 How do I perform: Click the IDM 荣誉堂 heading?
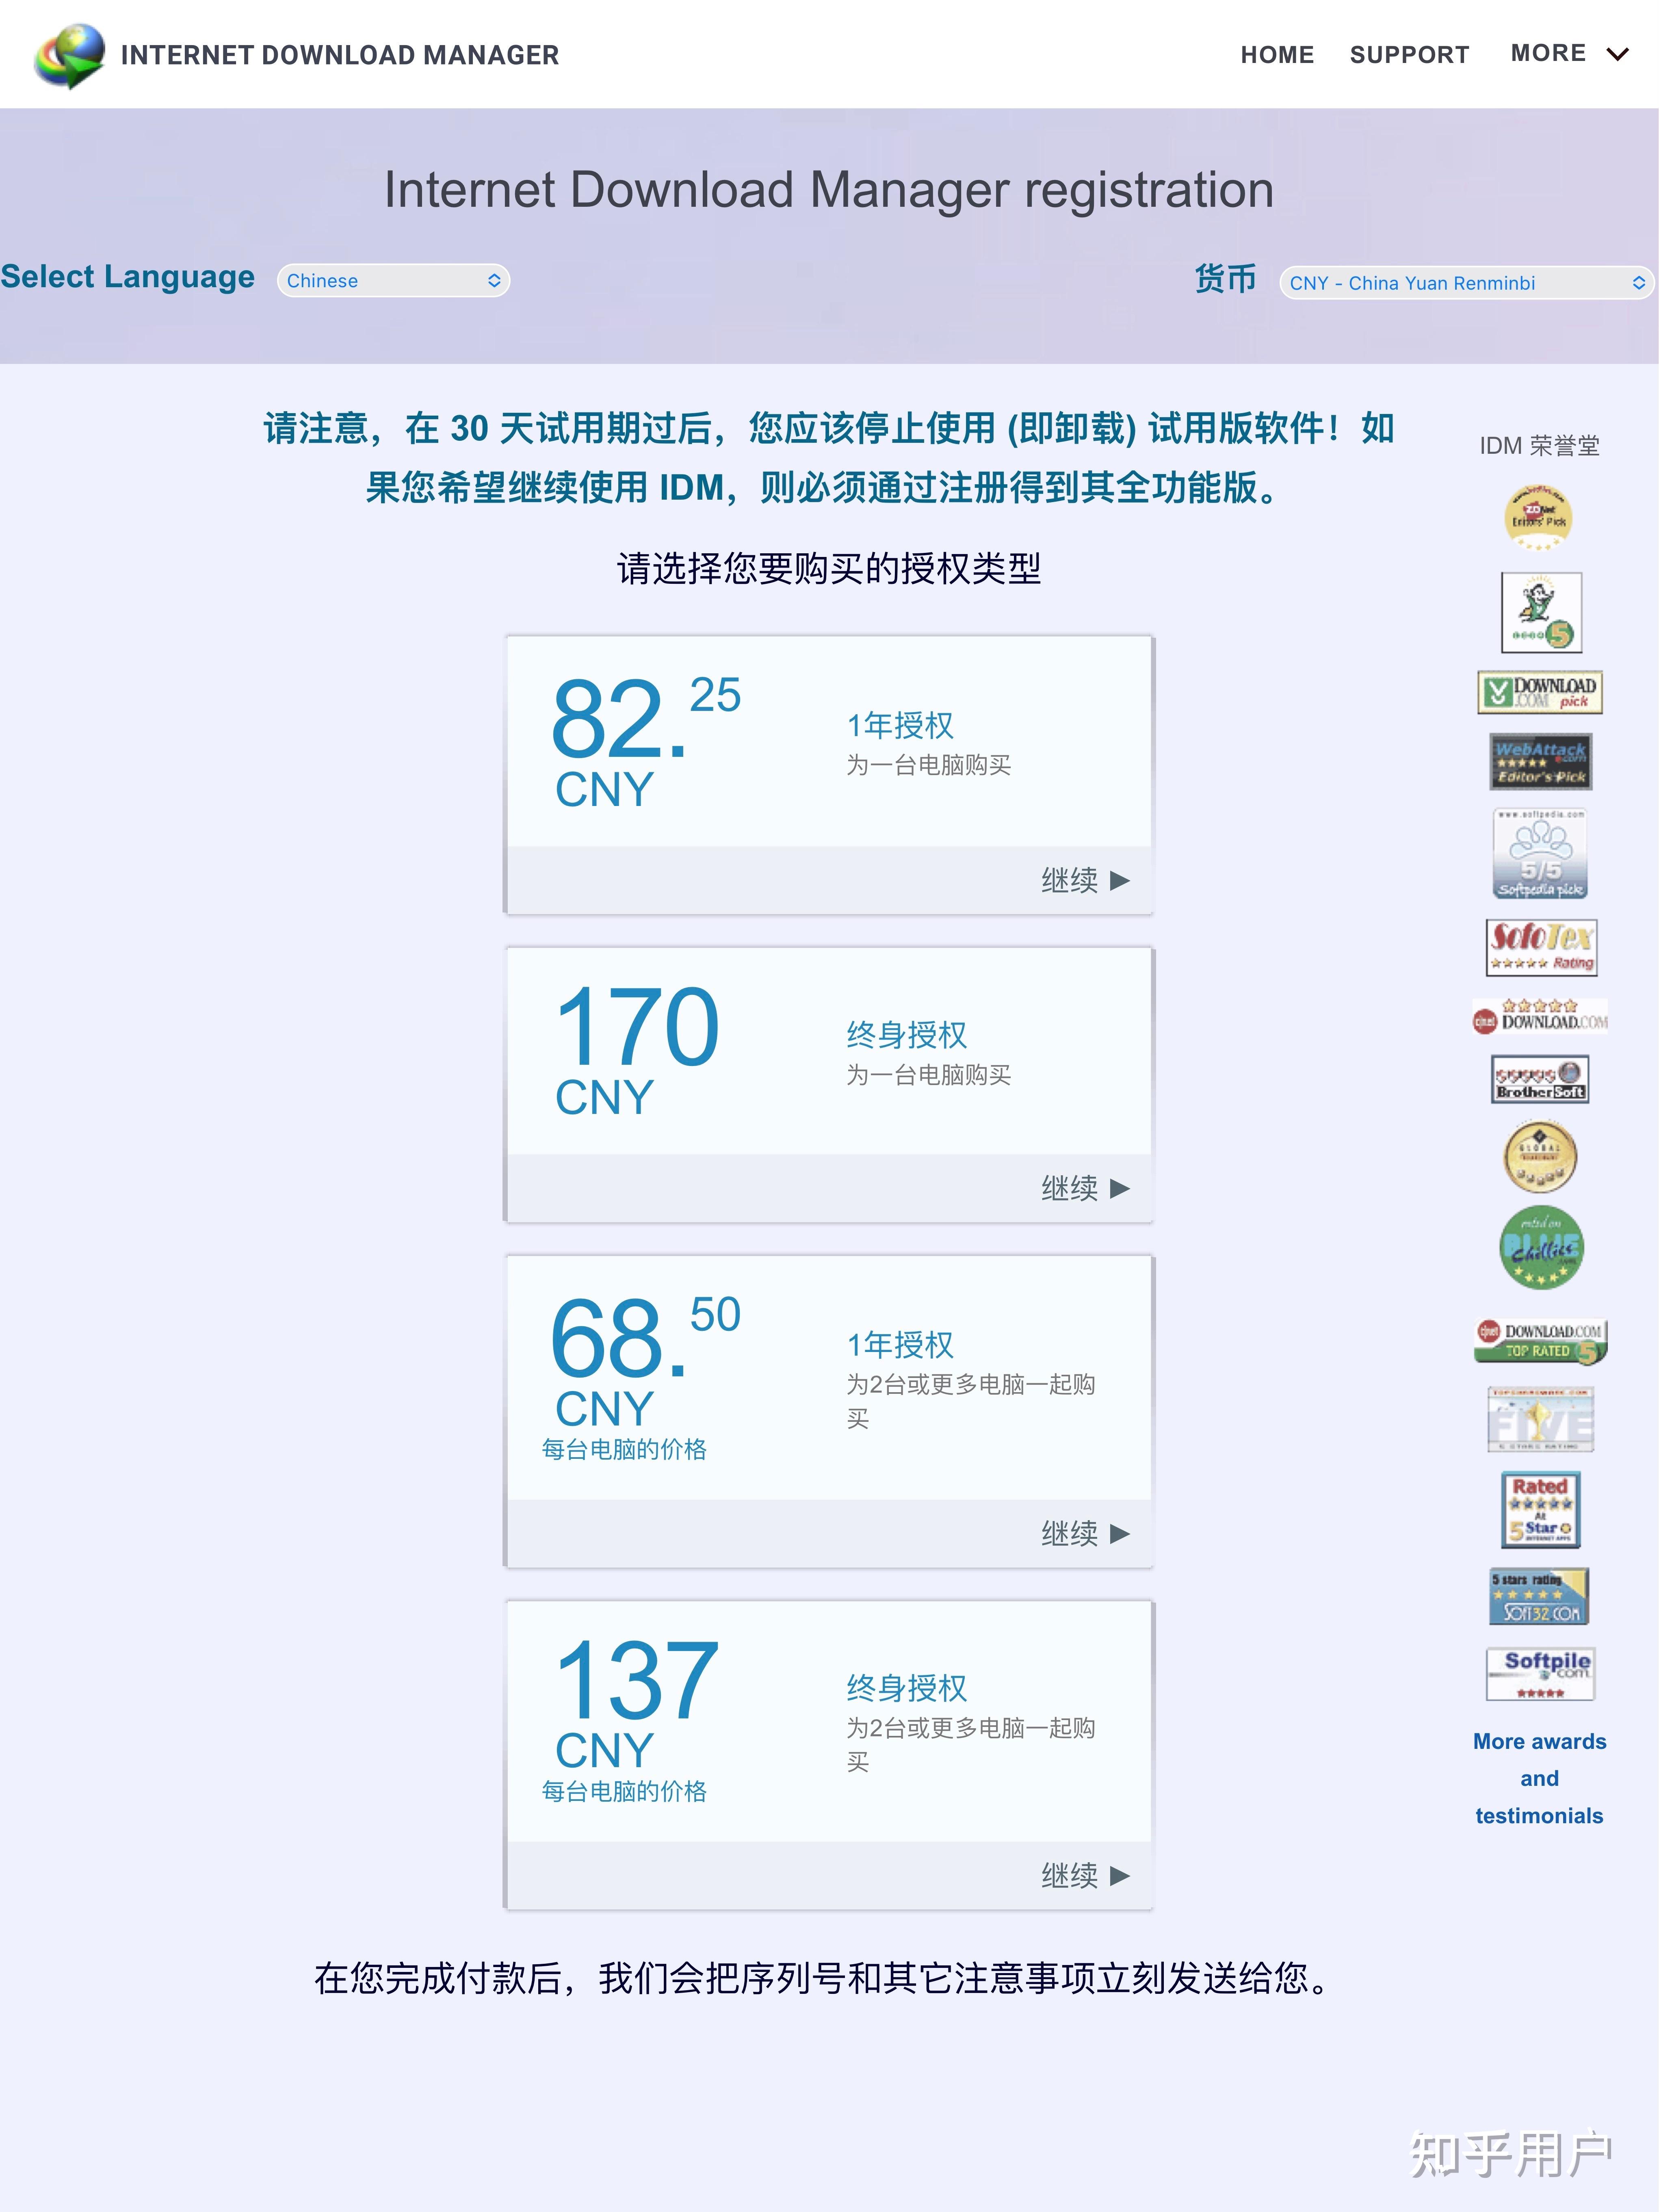[1539, 446]
